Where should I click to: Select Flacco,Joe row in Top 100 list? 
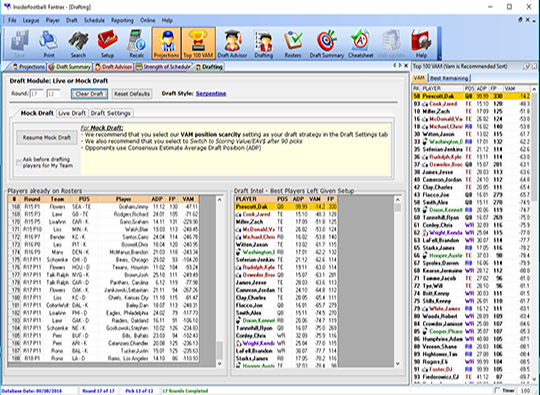471,195
